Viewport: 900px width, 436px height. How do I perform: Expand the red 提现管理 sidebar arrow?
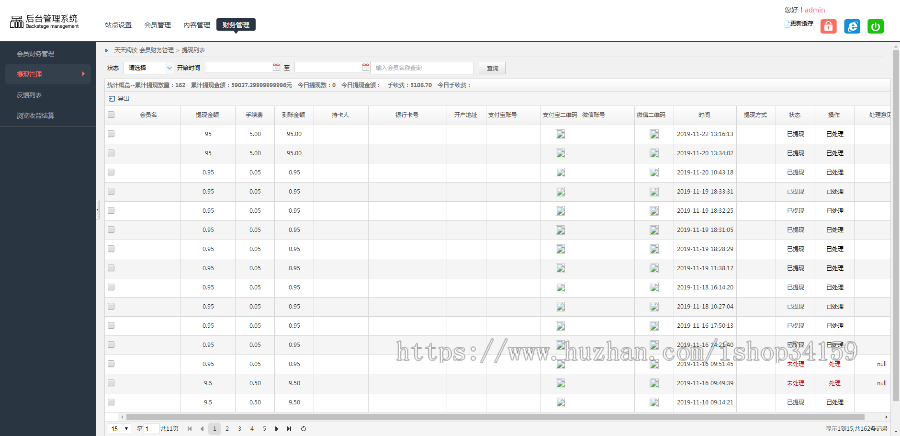pyautogui.click(x=83, y=74)
